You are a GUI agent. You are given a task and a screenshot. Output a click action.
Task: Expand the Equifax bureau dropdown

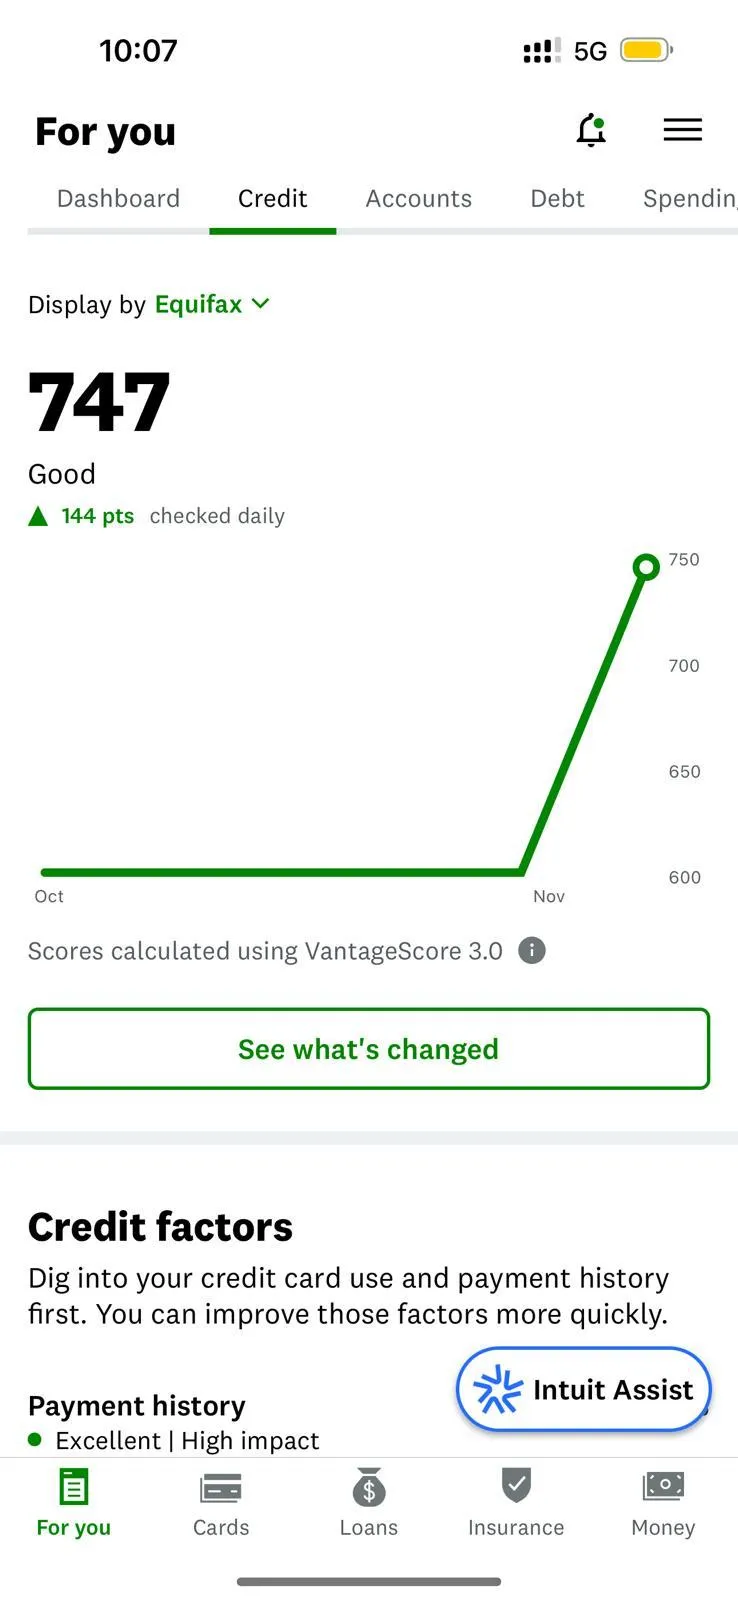[198, 304]
